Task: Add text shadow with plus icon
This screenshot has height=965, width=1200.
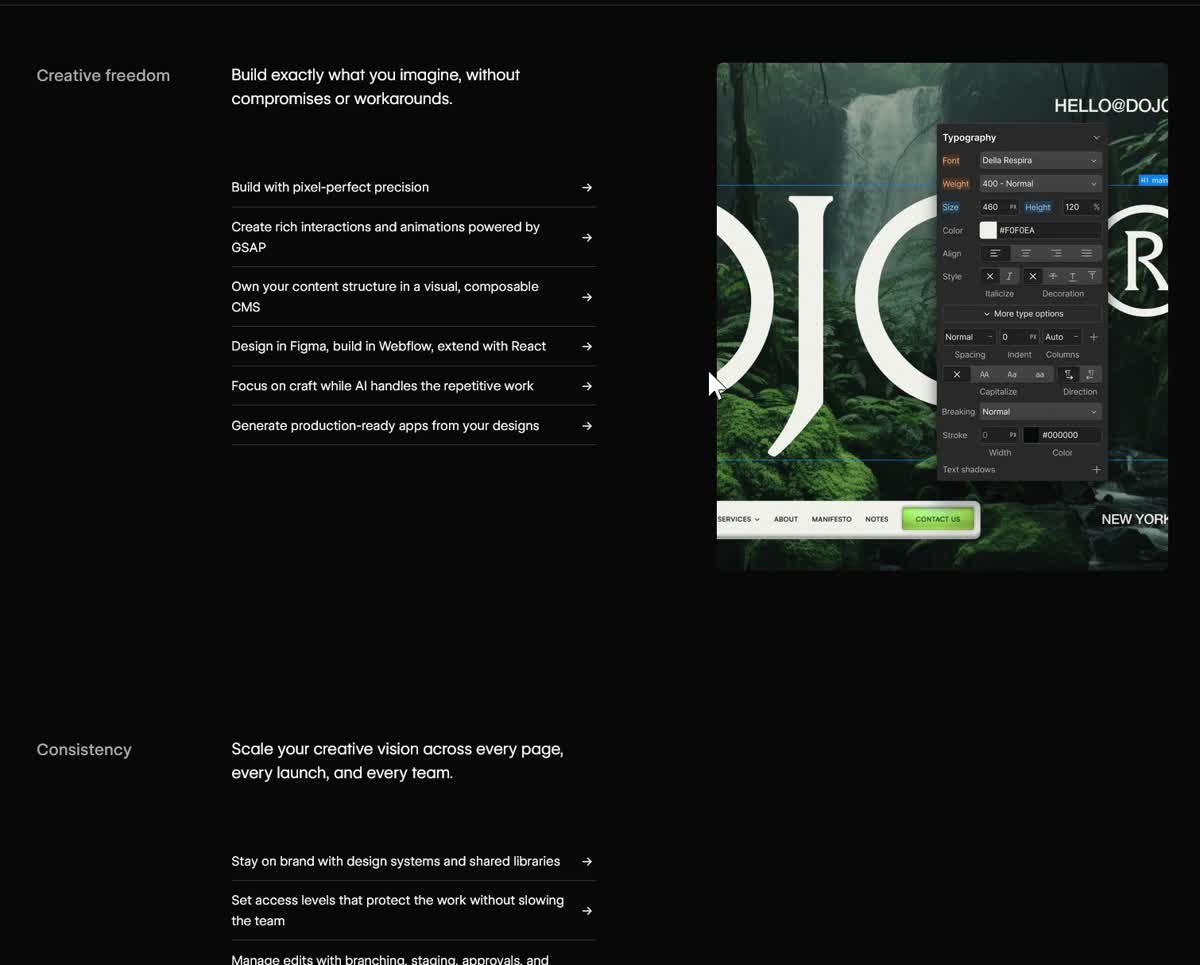Action: point(1096,470)
